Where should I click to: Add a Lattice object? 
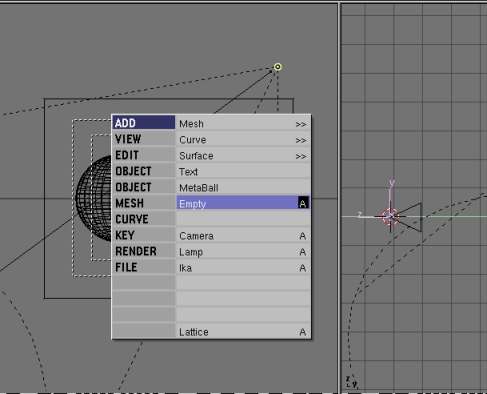coord(243,332)
